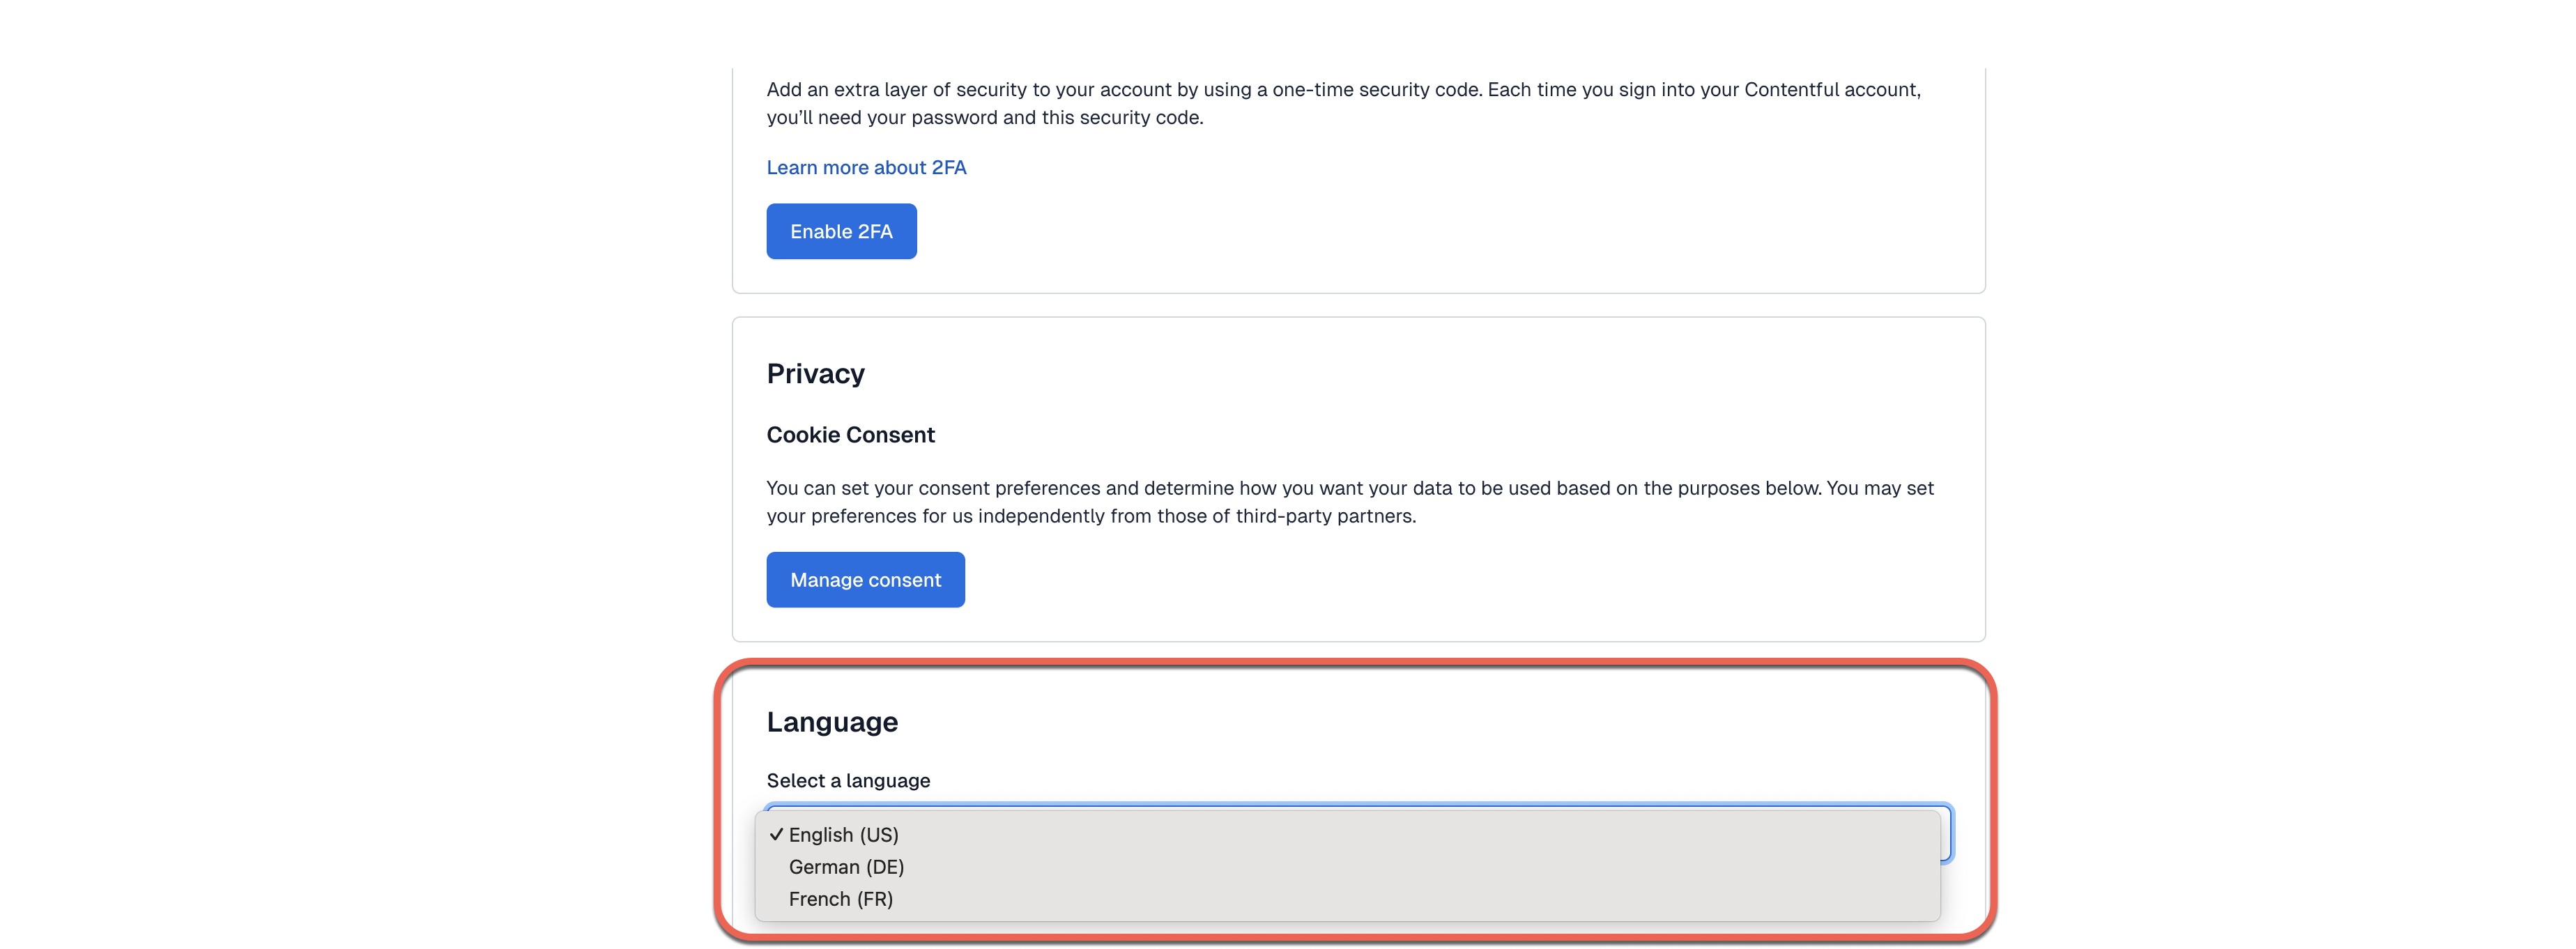Select German (DE) from the language list
The height and width of the screenshot is (949, 2576).
(846, 867)
